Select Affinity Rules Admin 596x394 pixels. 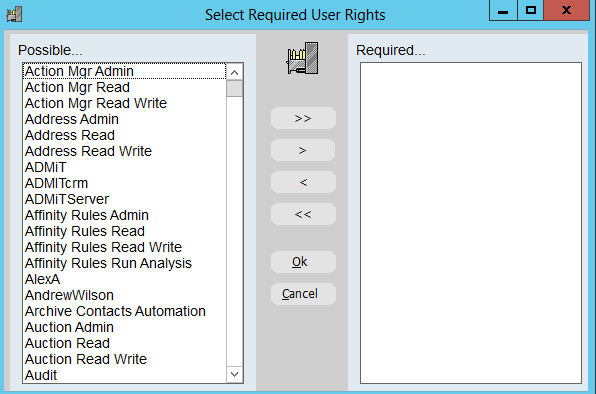pos(125,215)
